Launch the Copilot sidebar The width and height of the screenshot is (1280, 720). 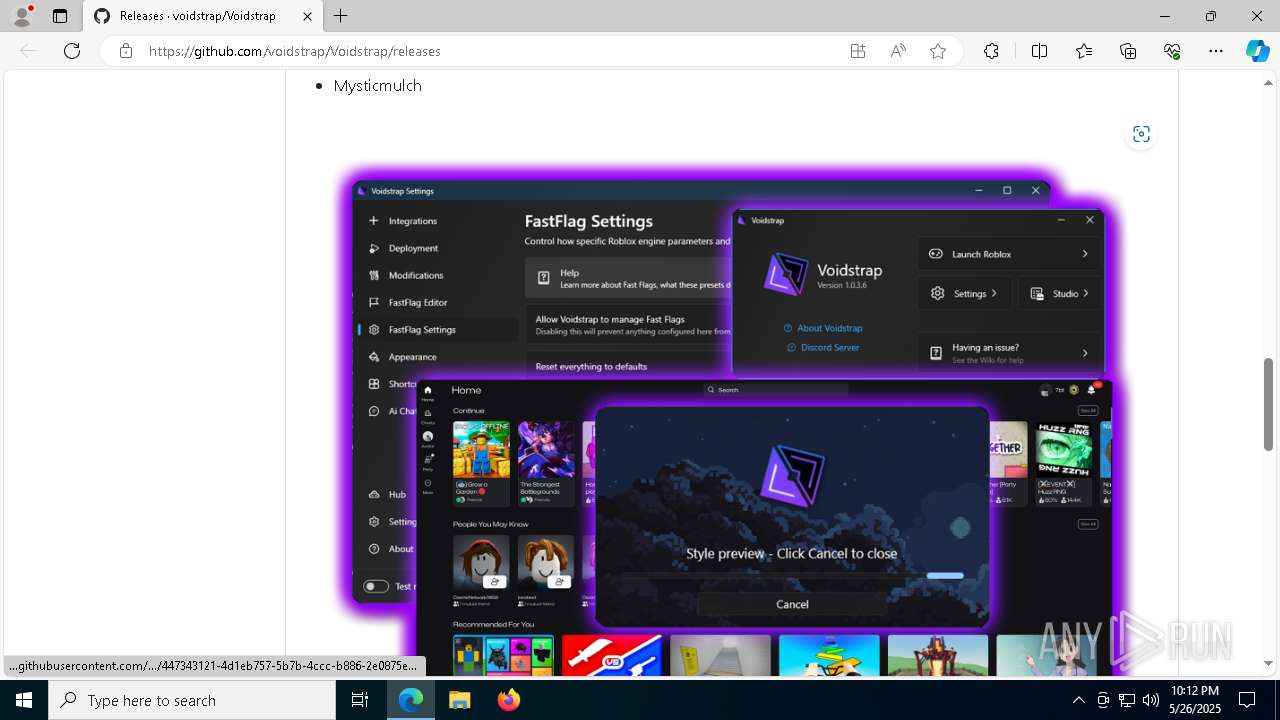[1257, 51]
